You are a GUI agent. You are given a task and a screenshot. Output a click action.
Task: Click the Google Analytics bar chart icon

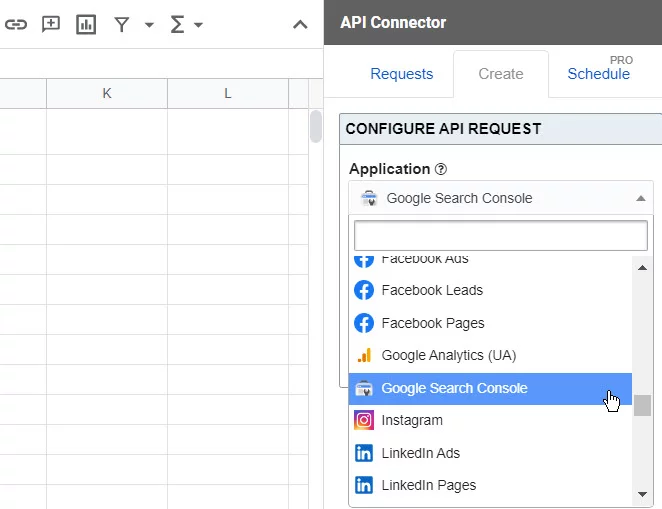click(364, 355)
